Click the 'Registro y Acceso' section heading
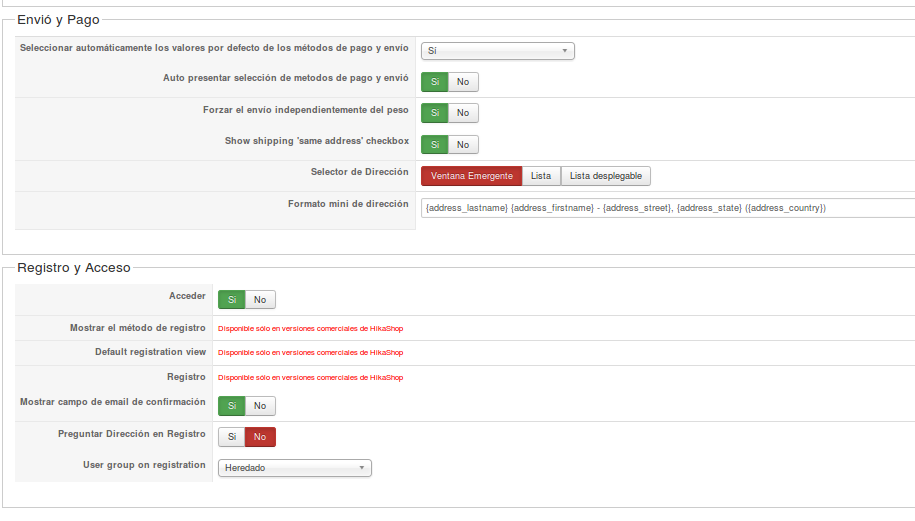 click(74, 268)
